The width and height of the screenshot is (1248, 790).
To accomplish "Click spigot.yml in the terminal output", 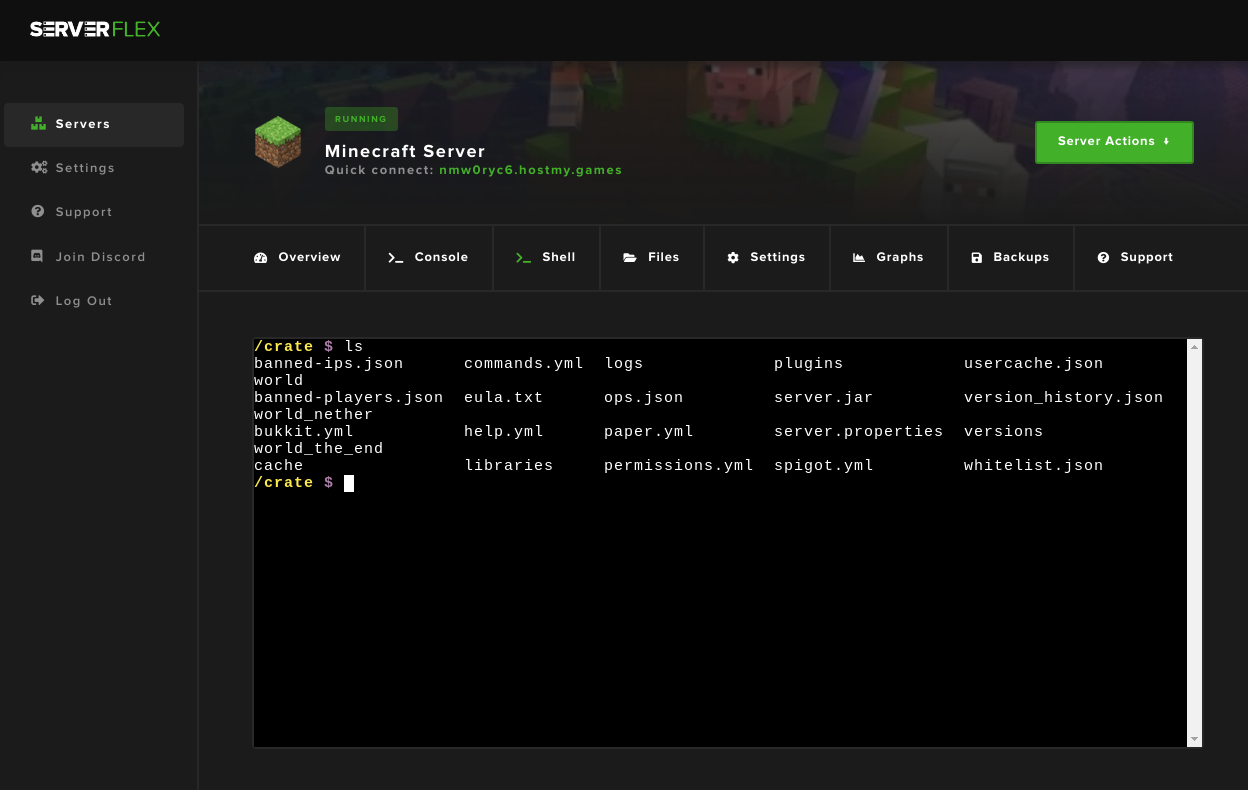I will [x=824, y=466].
